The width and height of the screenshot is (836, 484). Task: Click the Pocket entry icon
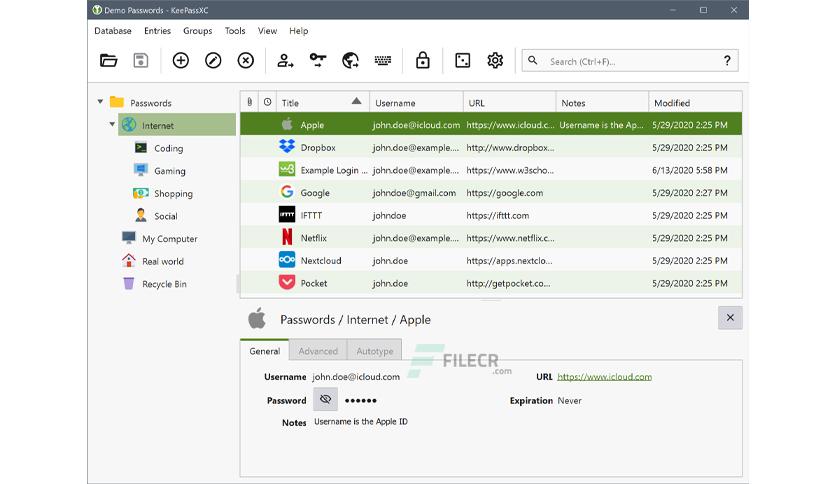pos(287,283)
